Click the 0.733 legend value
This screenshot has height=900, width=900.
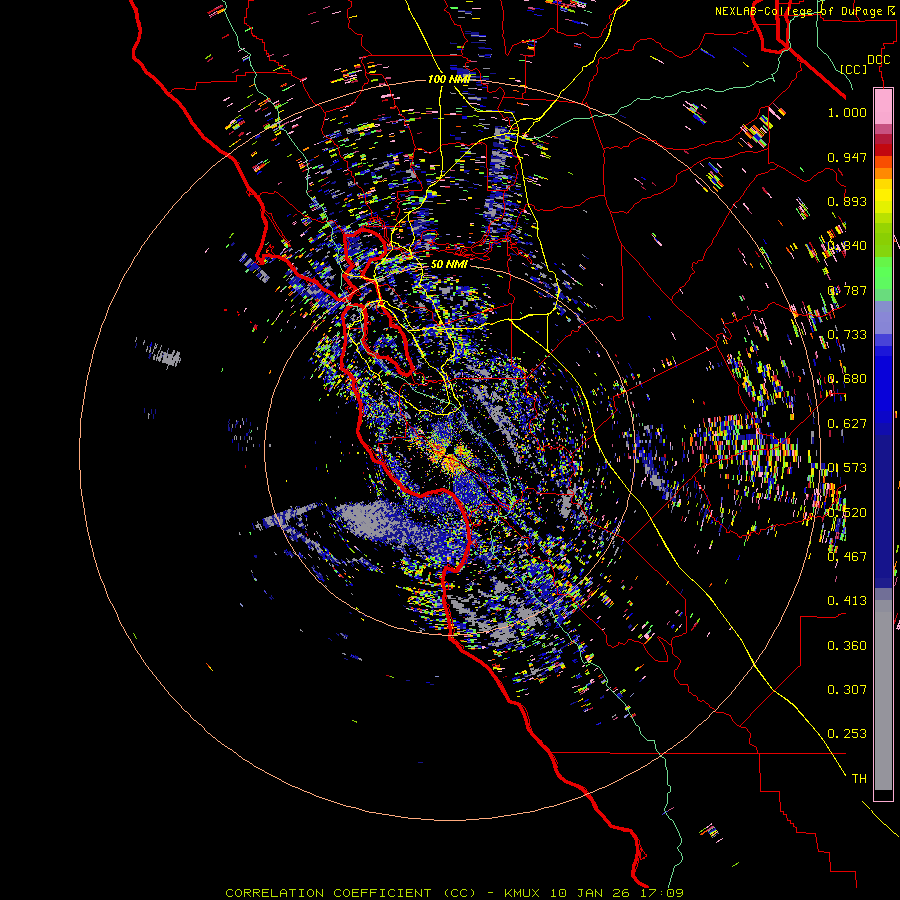[847, 335]
